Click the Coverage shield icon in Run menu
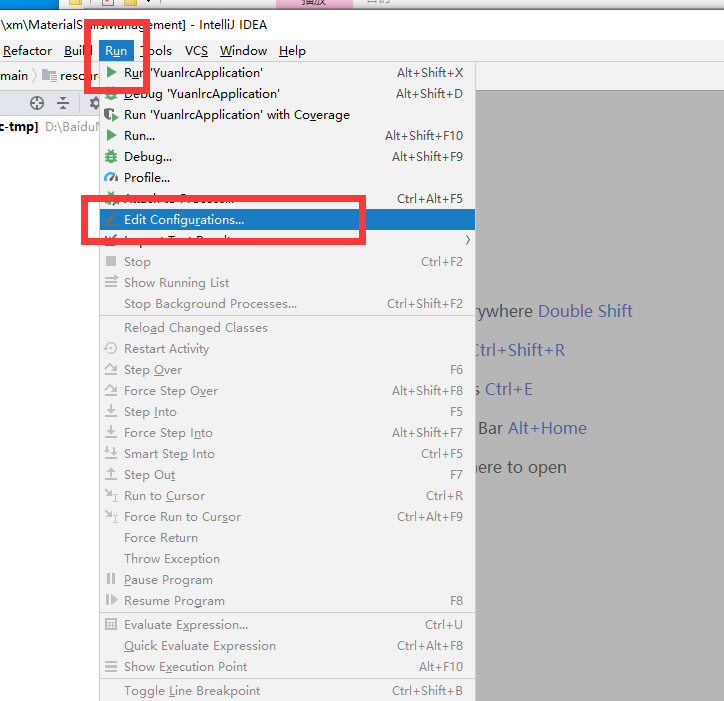Image resolution: width=724 pixels, height=701 pixels. (x=111, y=115)
